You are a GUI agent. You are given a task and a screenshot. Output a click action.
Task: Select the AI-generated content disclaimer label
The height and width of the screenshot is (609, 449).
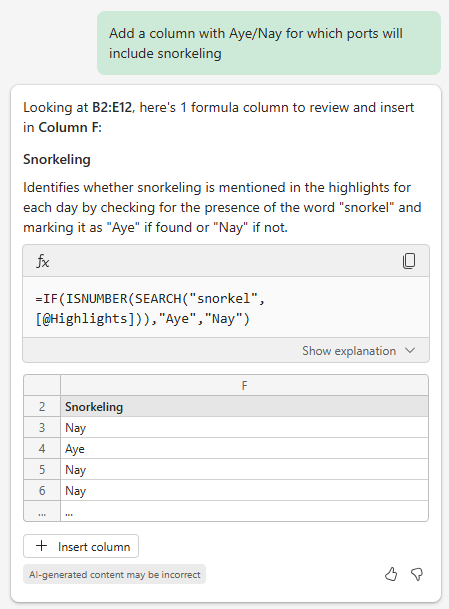115,574
